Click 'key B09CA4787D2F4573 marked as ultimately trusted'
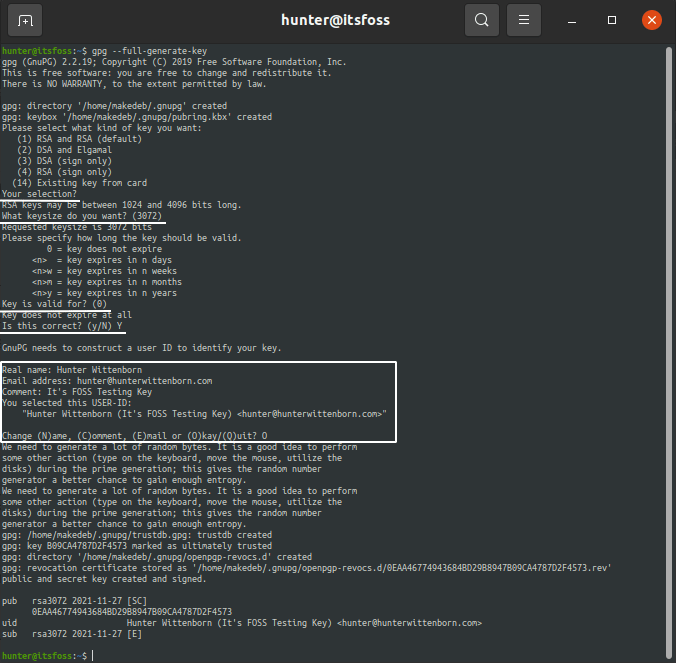Image resolution: width=676 pixels, height=663 pixels. pyautogui.click(x=150, y=546)
